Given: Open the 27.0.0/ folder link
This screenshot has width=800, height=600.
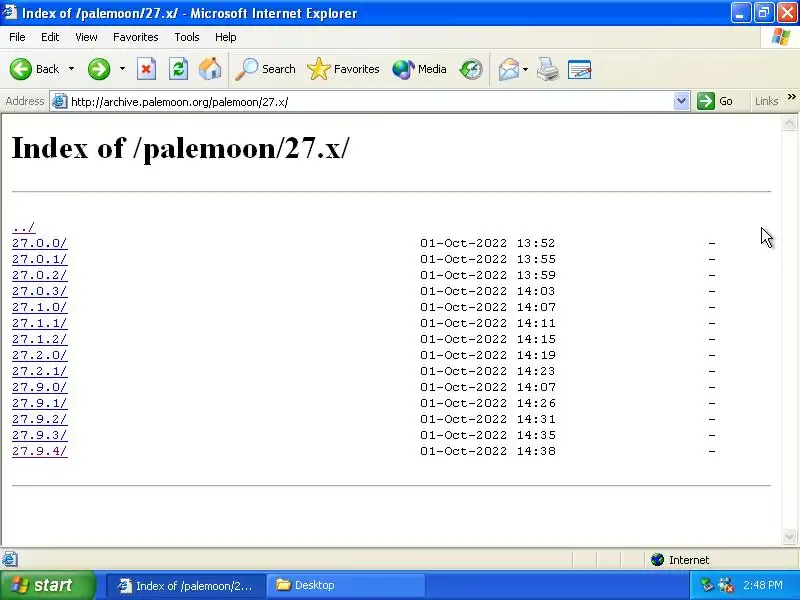Looking at the screenshot, I should click(x=40, y=243).
